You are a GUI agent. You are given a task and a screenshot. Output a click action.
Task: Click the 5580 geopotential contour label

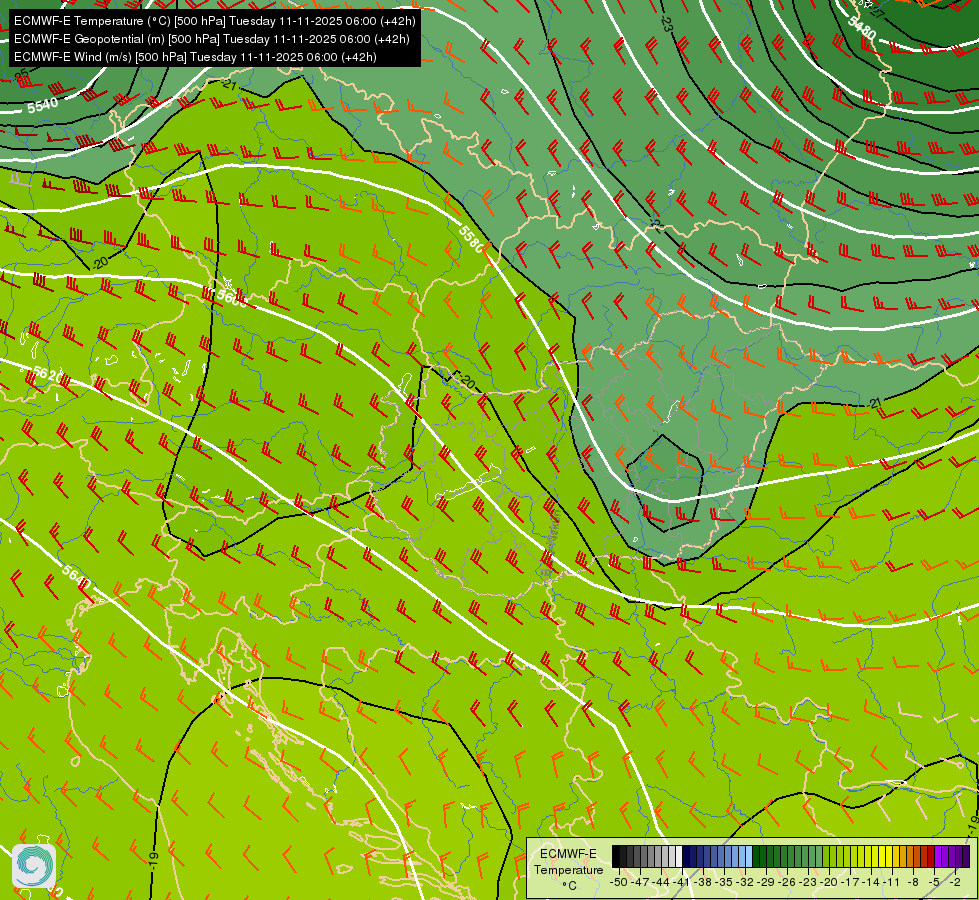[x=471, y=239]
